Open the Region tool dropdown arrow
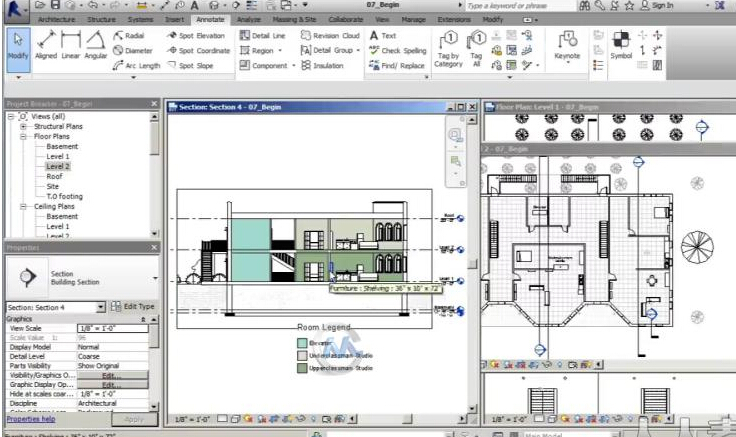 pos(278,51)
